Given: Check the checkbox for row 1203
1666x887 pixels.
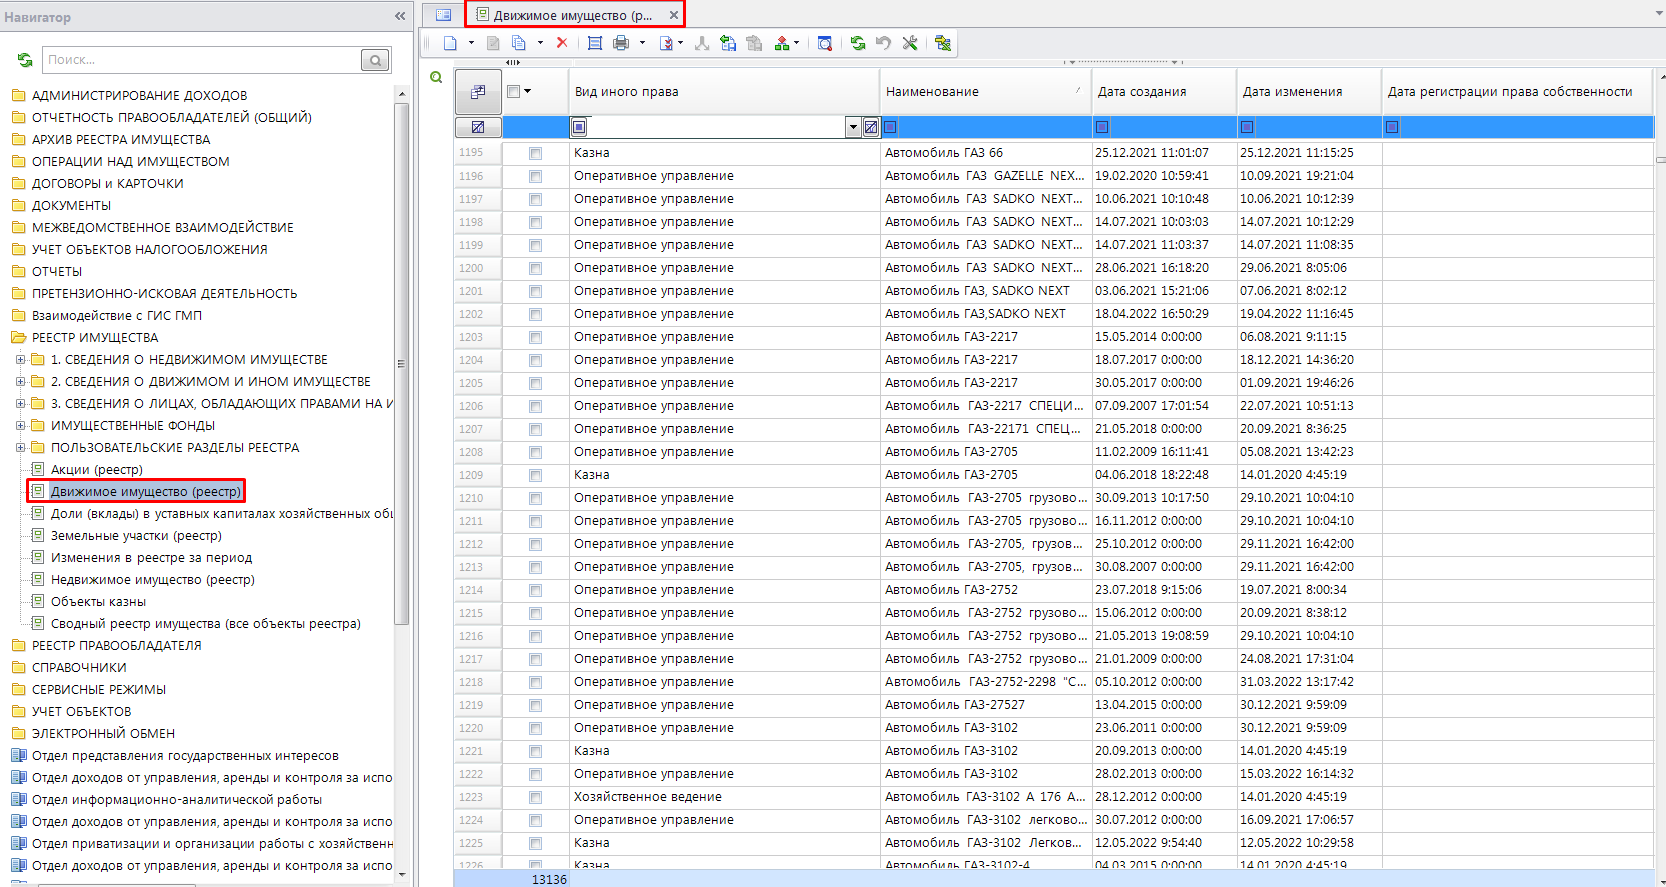Looking at the screenshot, I should point(535,337).
